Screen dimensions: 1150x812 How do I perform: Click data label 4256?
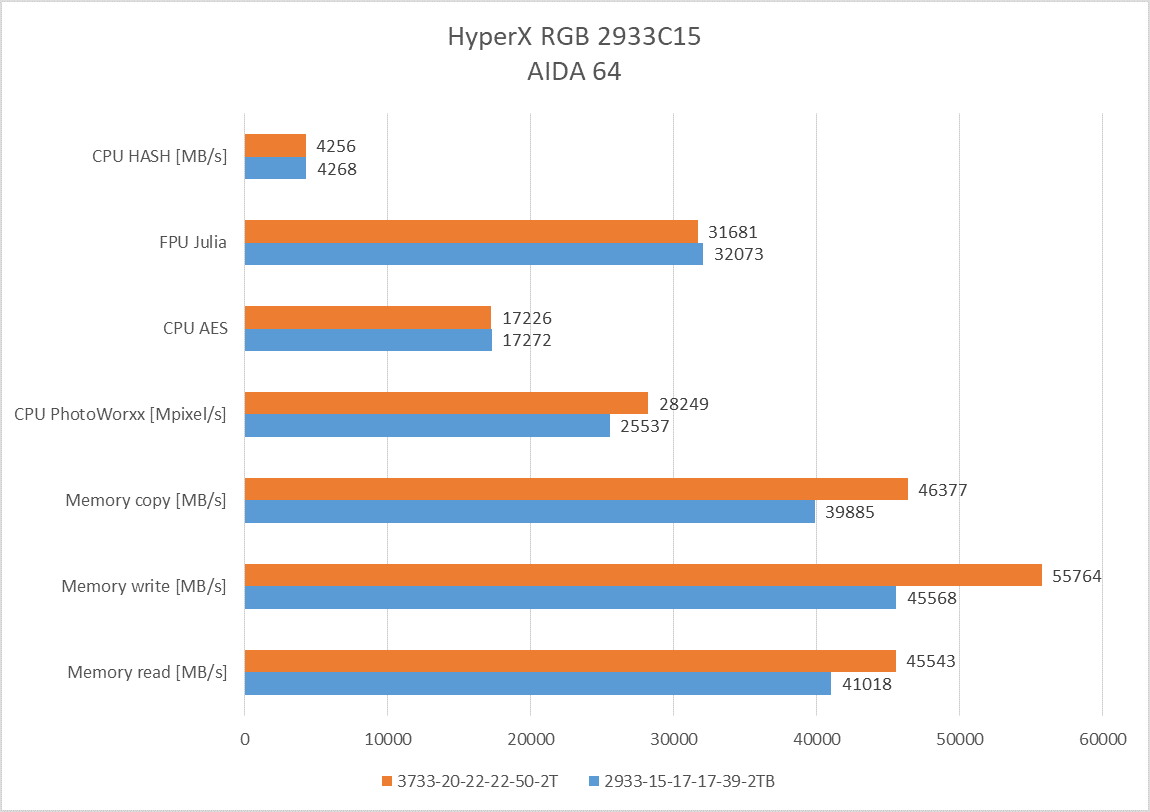(x=336, y=146)
